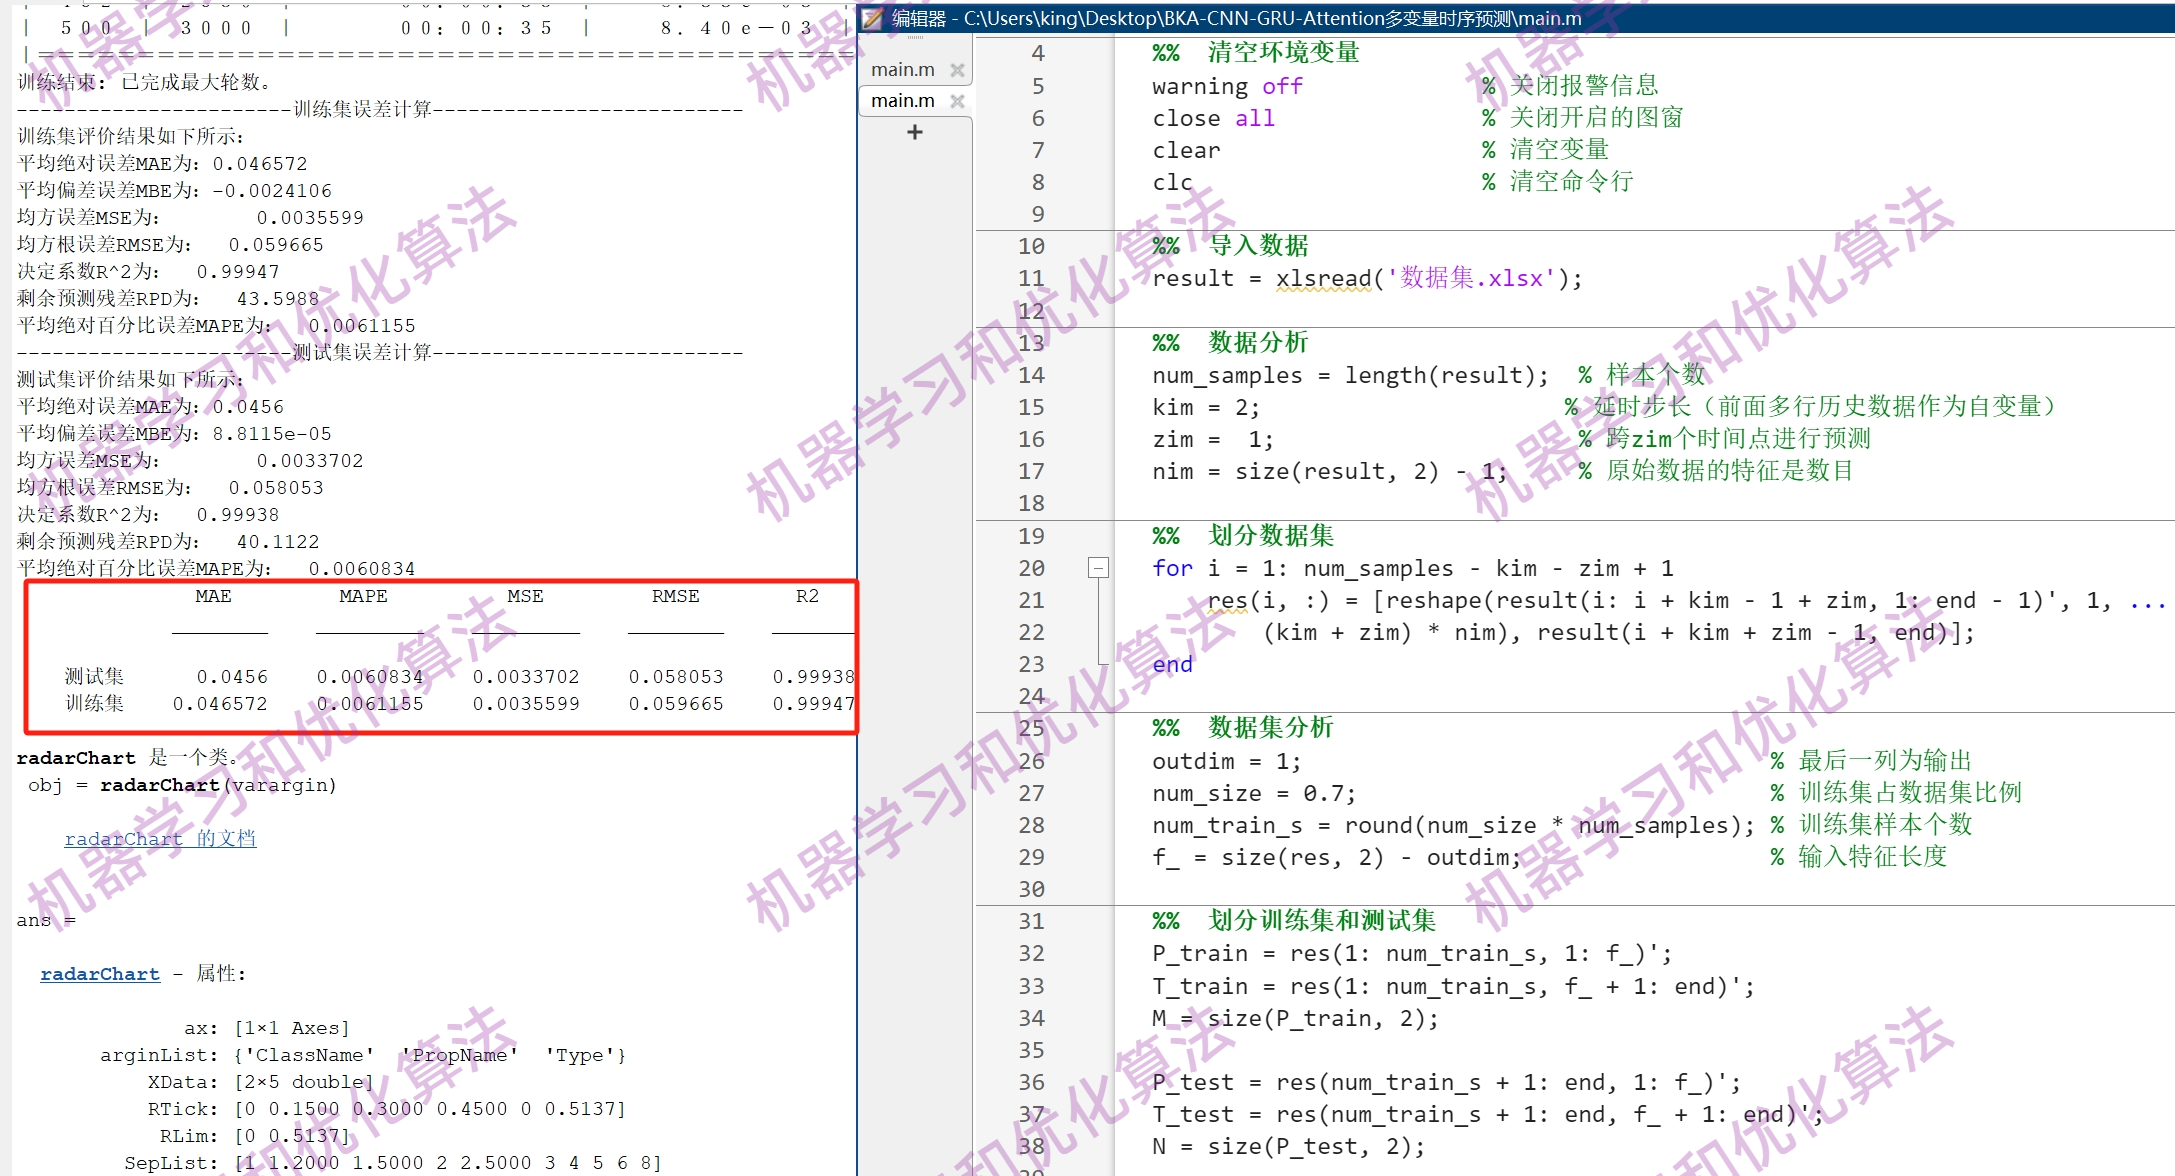Click line number 11 to set breakpoint
This screenshot has width=2175, height=1176.
pyautogui.click(x=1031, y=279)
